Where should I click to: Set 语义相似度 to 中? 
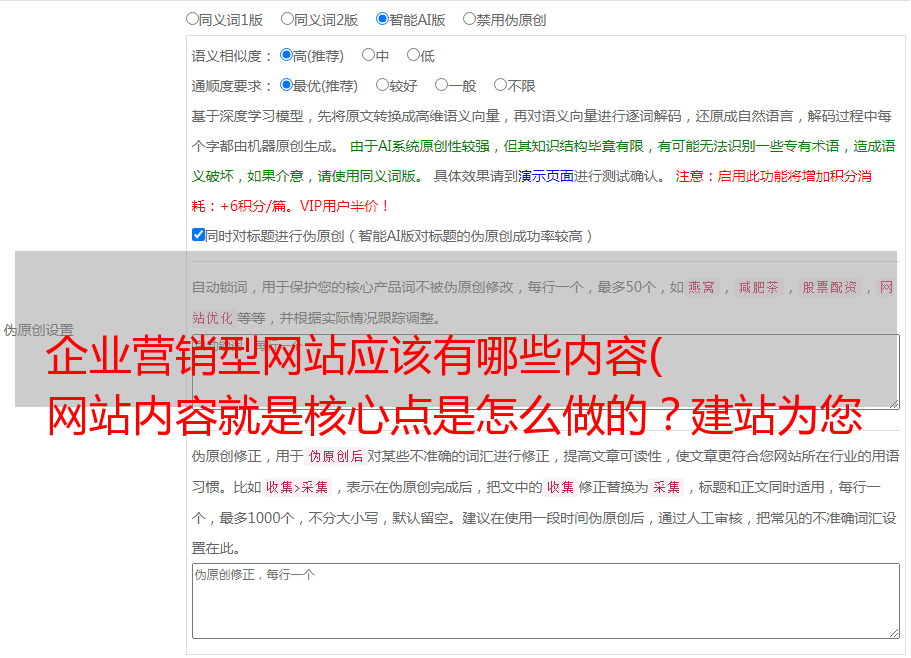pyautogui.click(x=368, y=55)
